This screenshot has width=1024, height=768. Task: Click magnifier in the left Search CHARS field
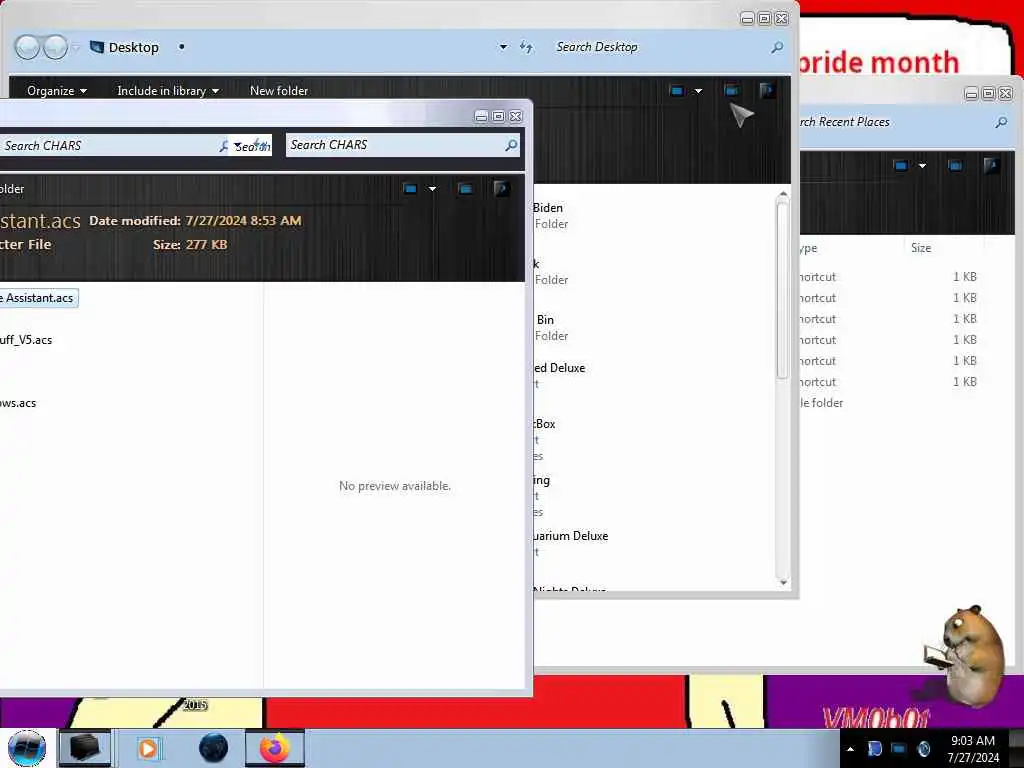pyautogui.click(x=223, y=146)
